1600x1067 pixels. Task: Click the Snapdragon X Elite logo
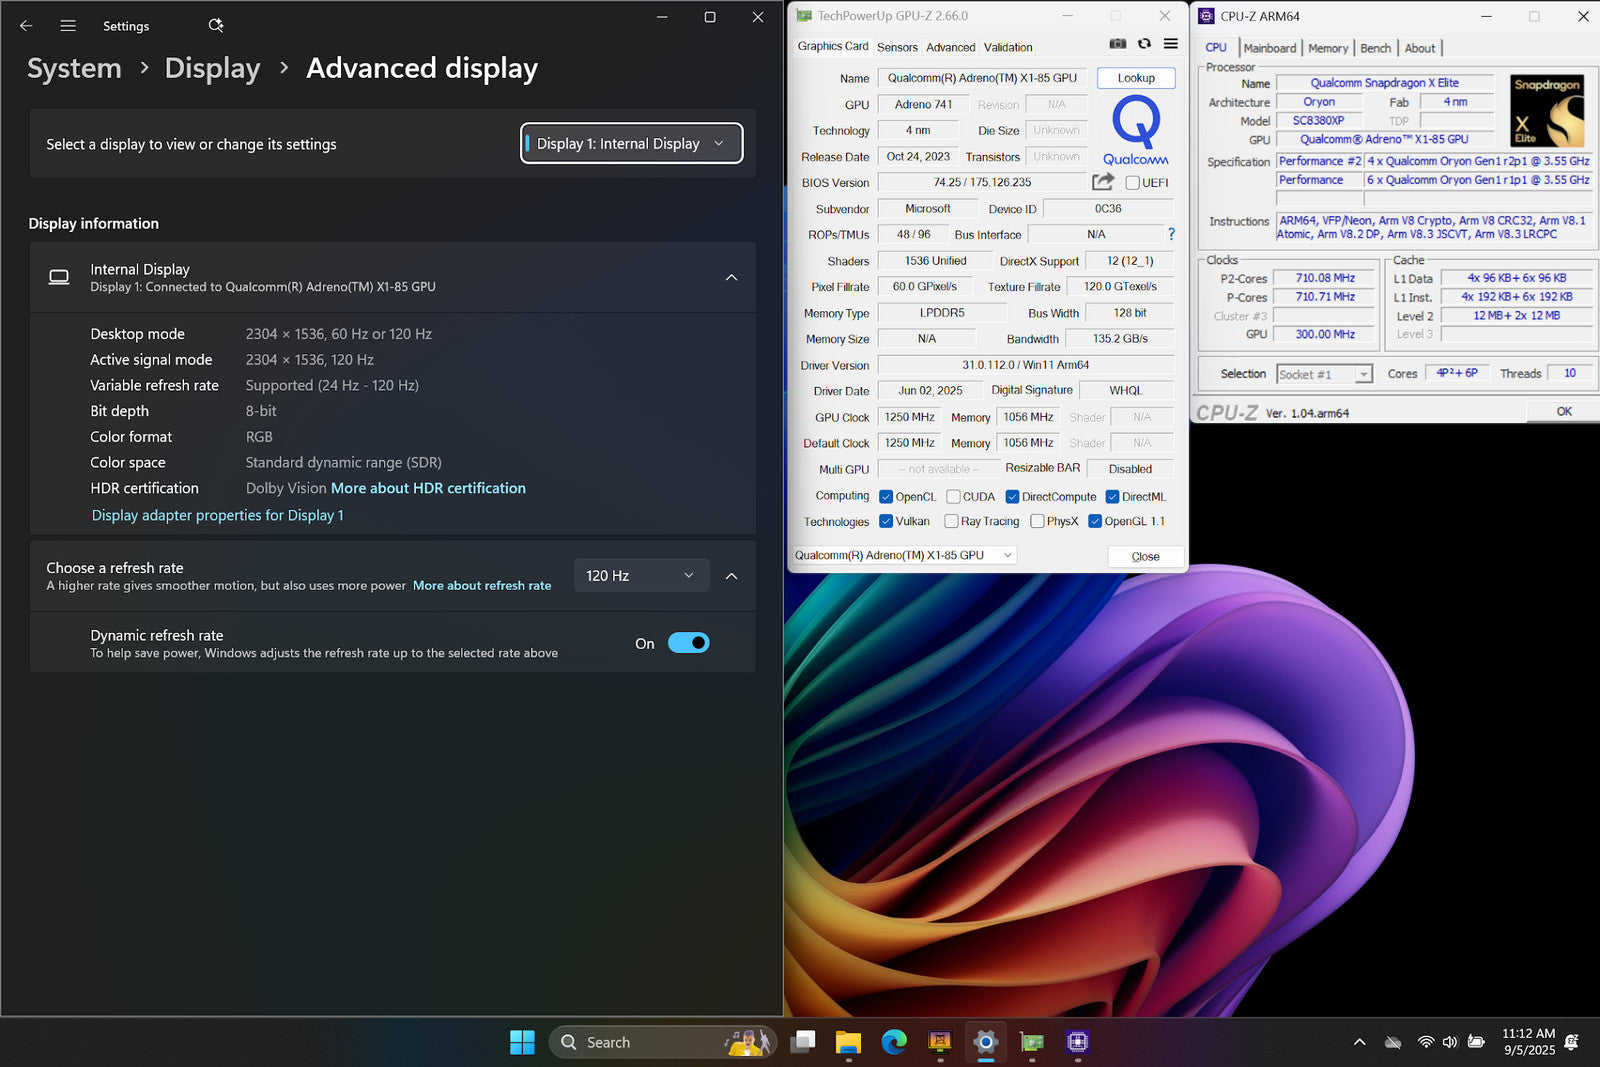1547,111
